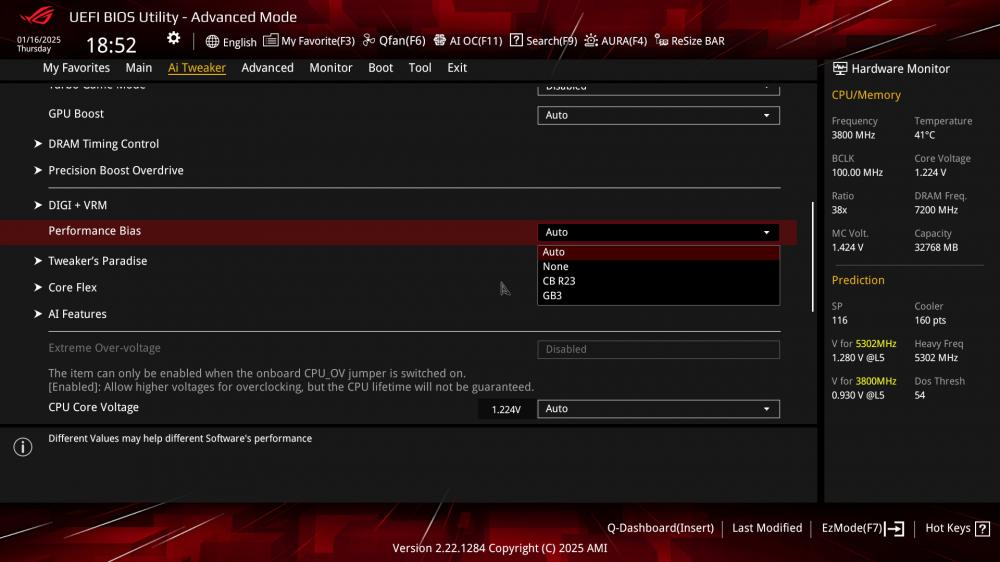Click the 1.424 V MC voltage value
The image size is (1000, 562).
coord(848,248)
